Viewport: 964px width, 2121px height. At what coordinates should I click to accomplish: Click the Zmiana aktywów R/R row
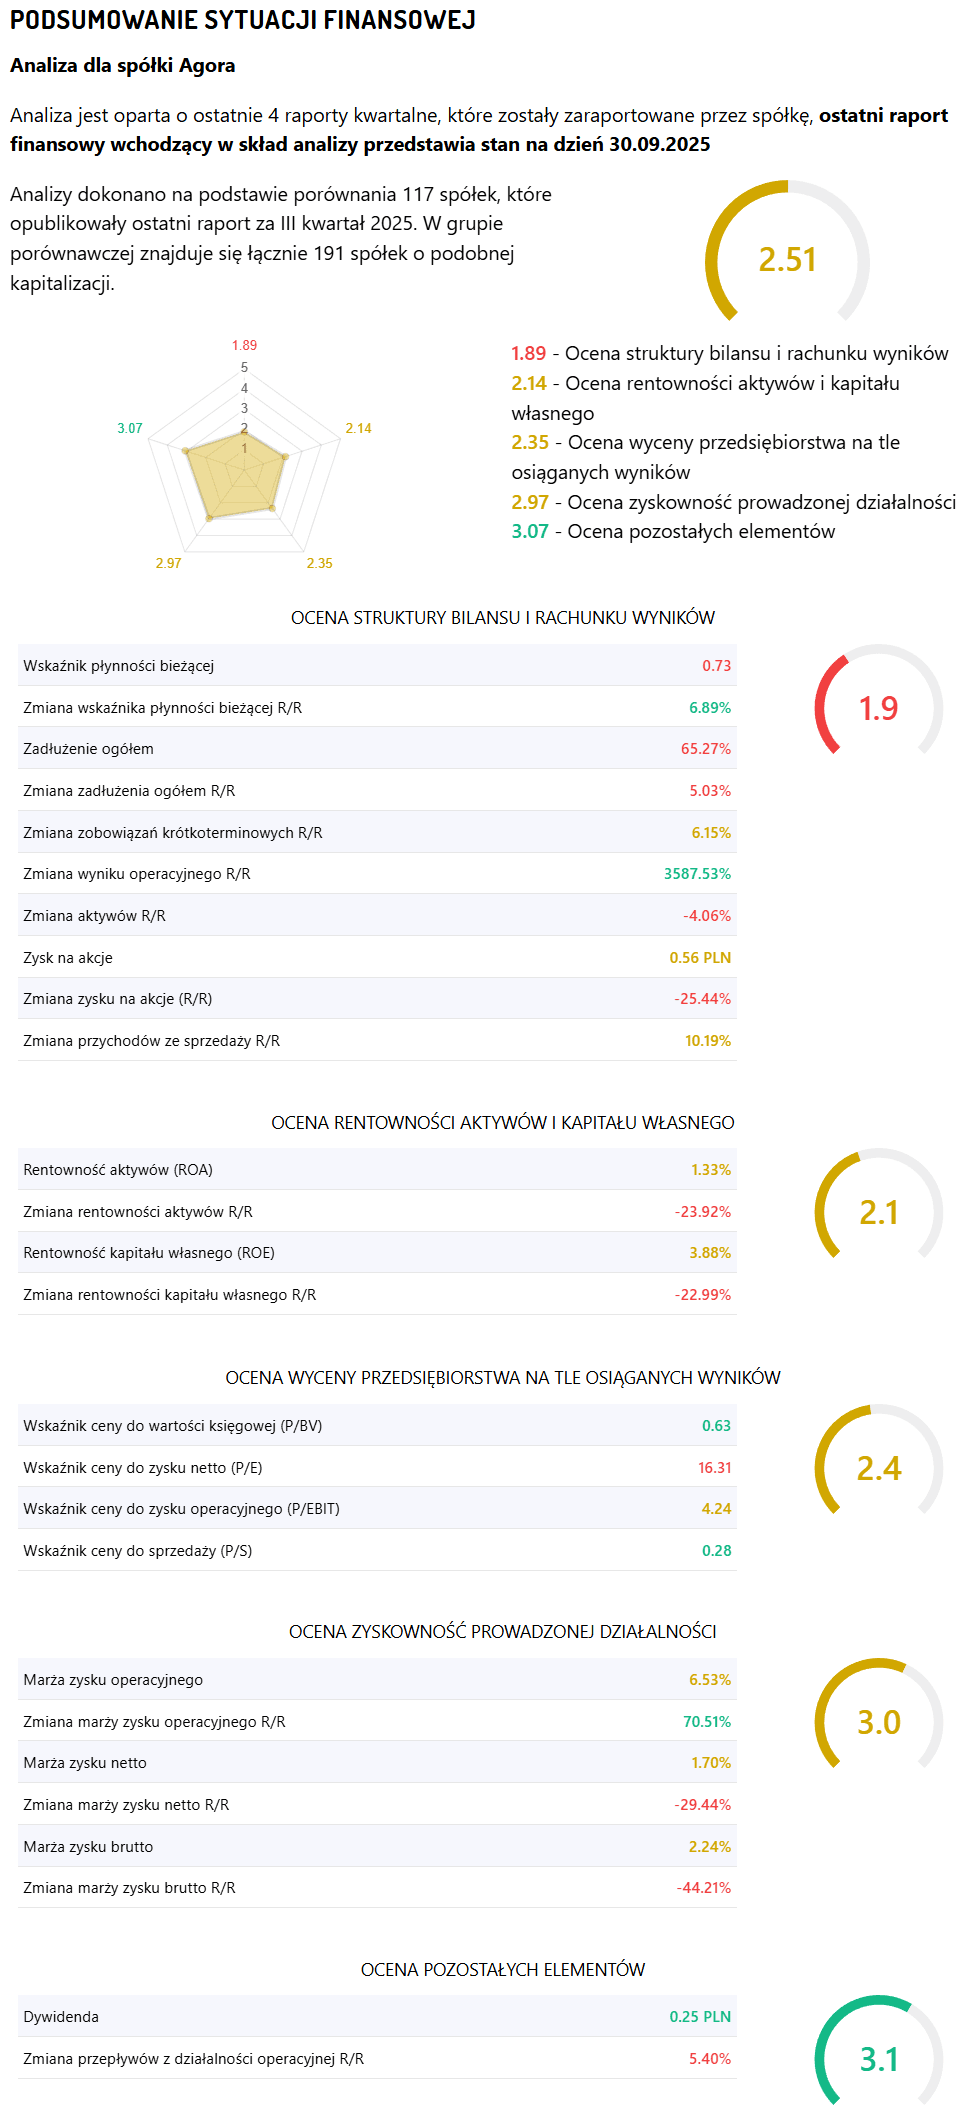coord(376,916)
